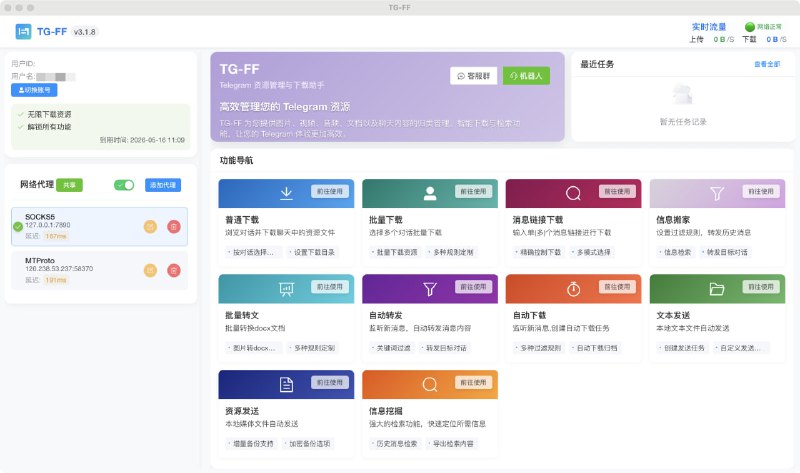Click the 转发目标对话 tag under 信息搬家
The height and width of the screenshot is (473, 800).
coord(725,252)
